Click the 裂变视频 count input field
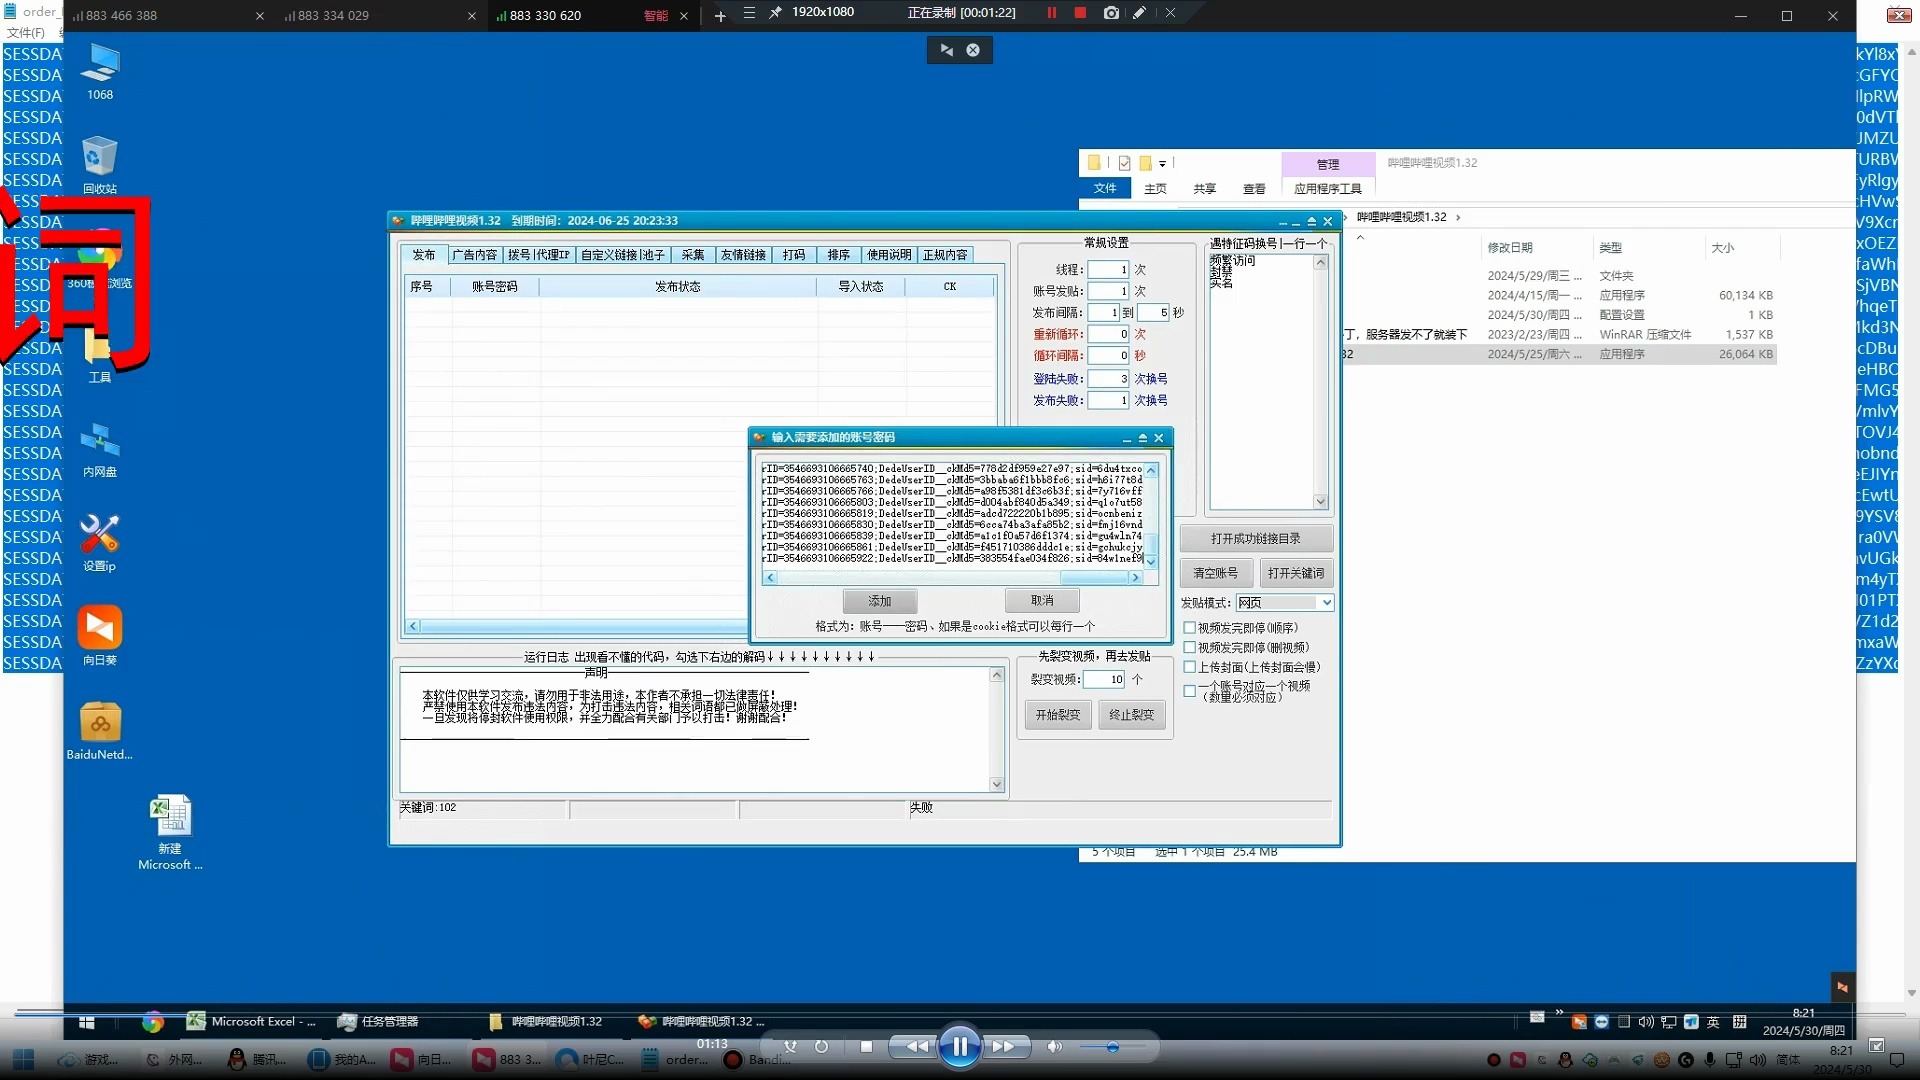This screenshot has width=1920, height=1080. [x=1105, y=679]
